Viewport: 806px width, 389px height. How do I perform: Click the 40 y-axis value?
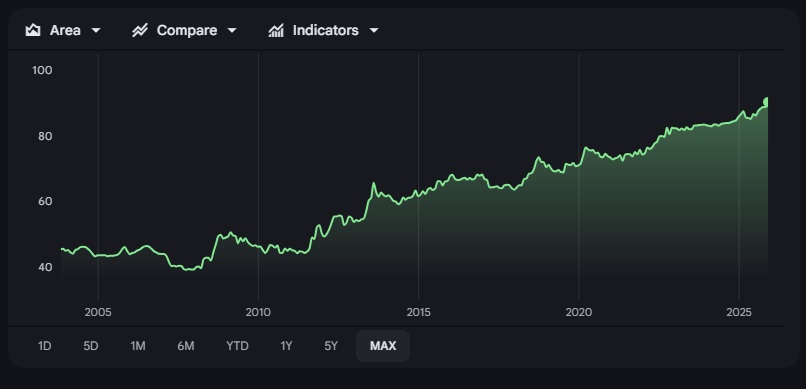click(45, 267)
